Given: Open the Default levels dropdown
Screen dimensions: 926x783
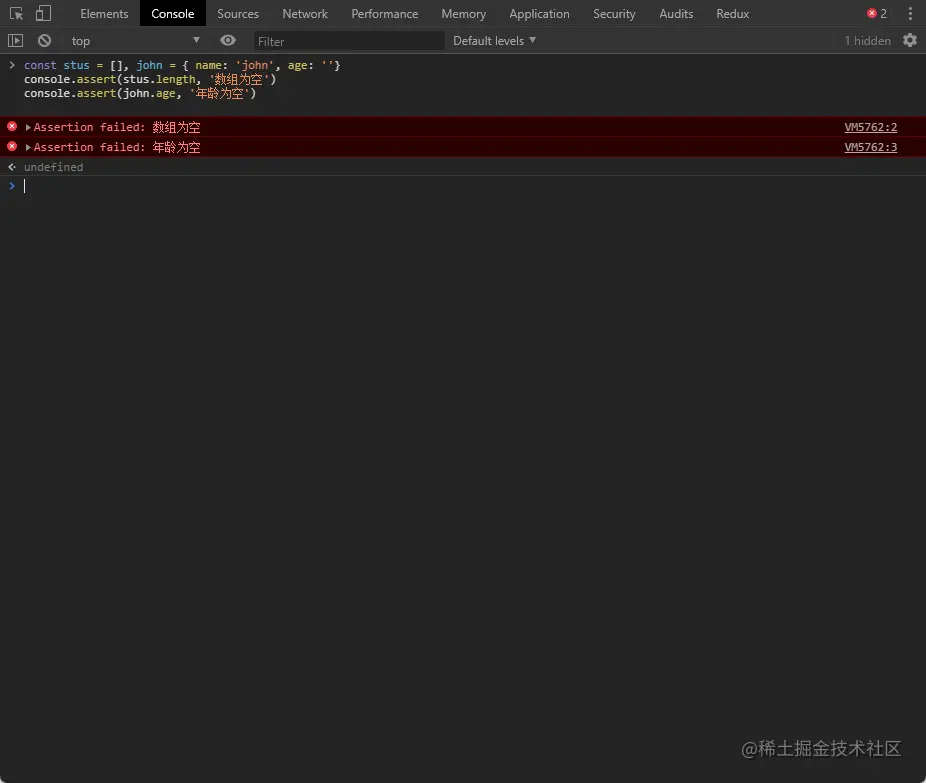Looking at the screenshot, I should click(x=494, y=41).
